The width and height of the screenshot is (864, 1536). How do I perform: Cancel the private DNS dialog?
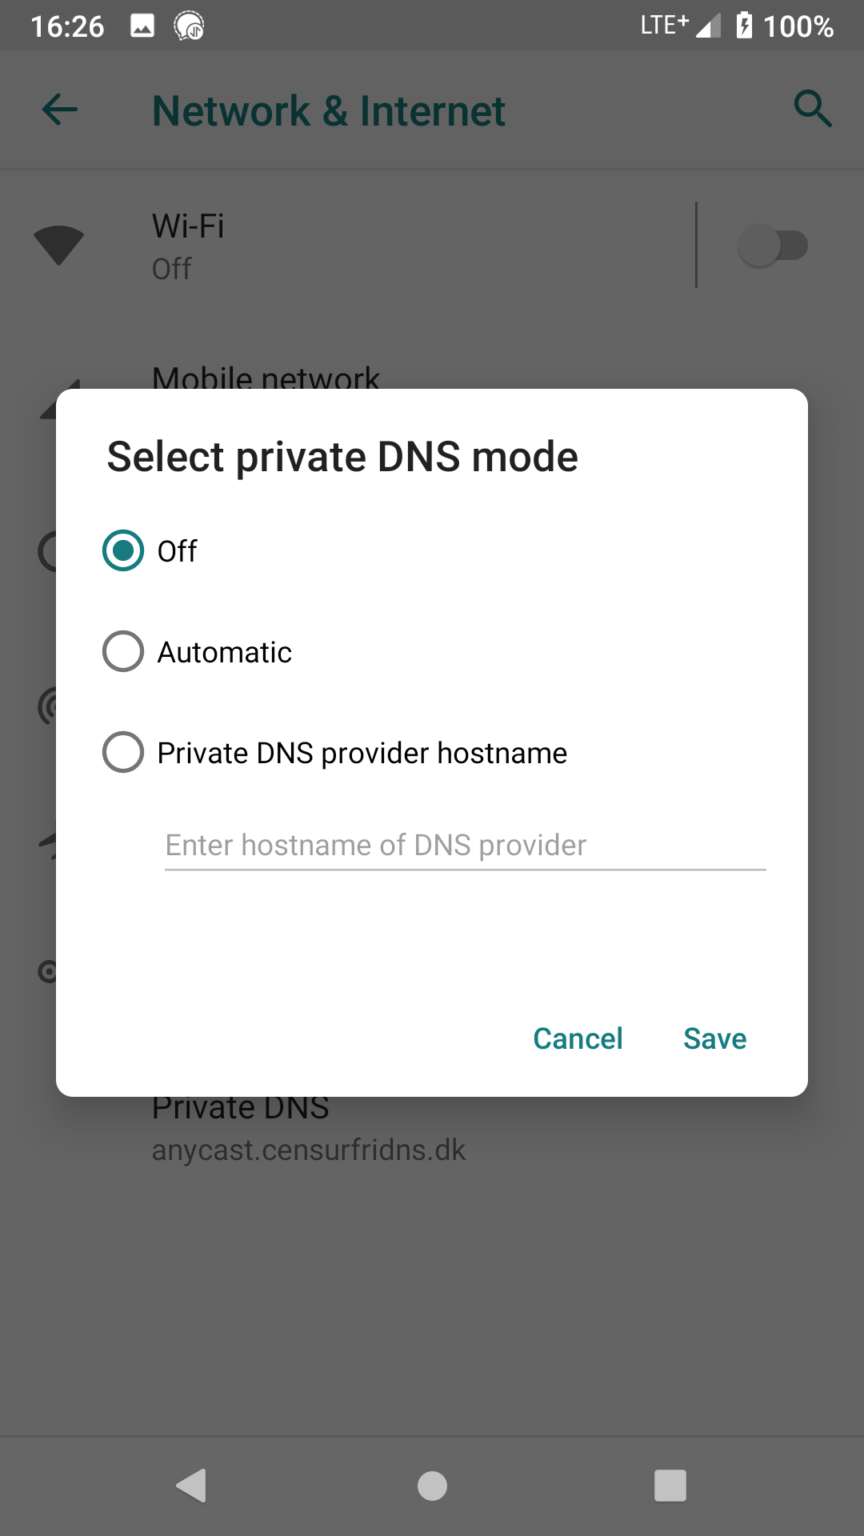[x=578, y=1038]
